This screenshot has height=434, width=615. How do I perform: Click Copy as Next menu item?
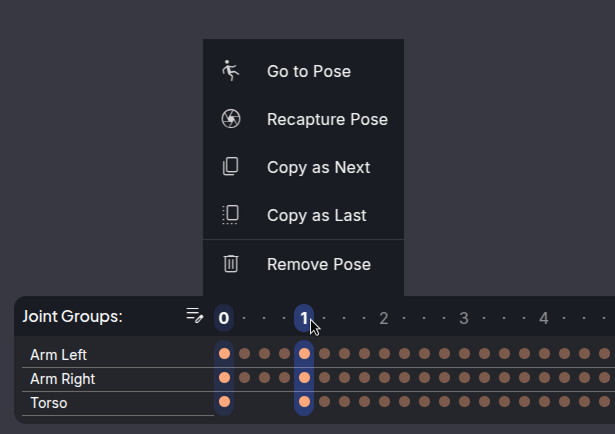pos(303,167)
